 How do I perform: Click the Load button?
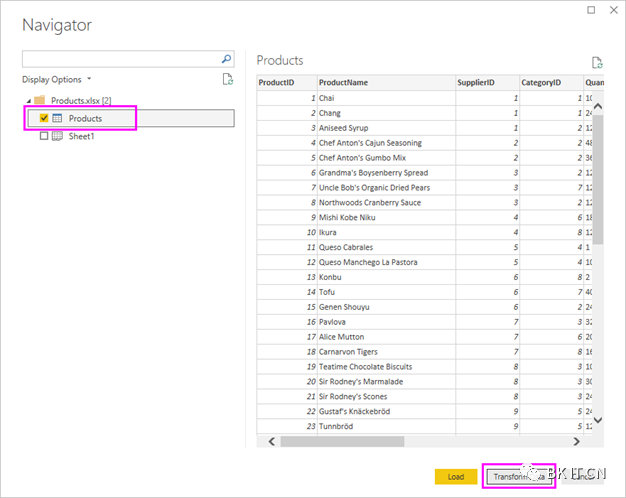pyautogui.click(x=456, y=477)
